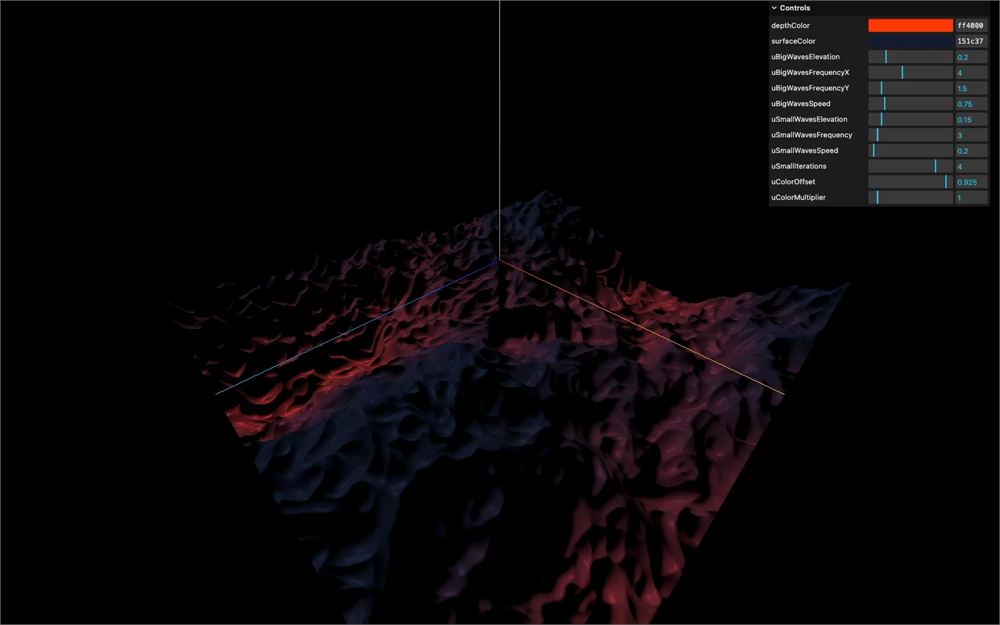Click the depthColor hex field ff4000

point(971,26)
